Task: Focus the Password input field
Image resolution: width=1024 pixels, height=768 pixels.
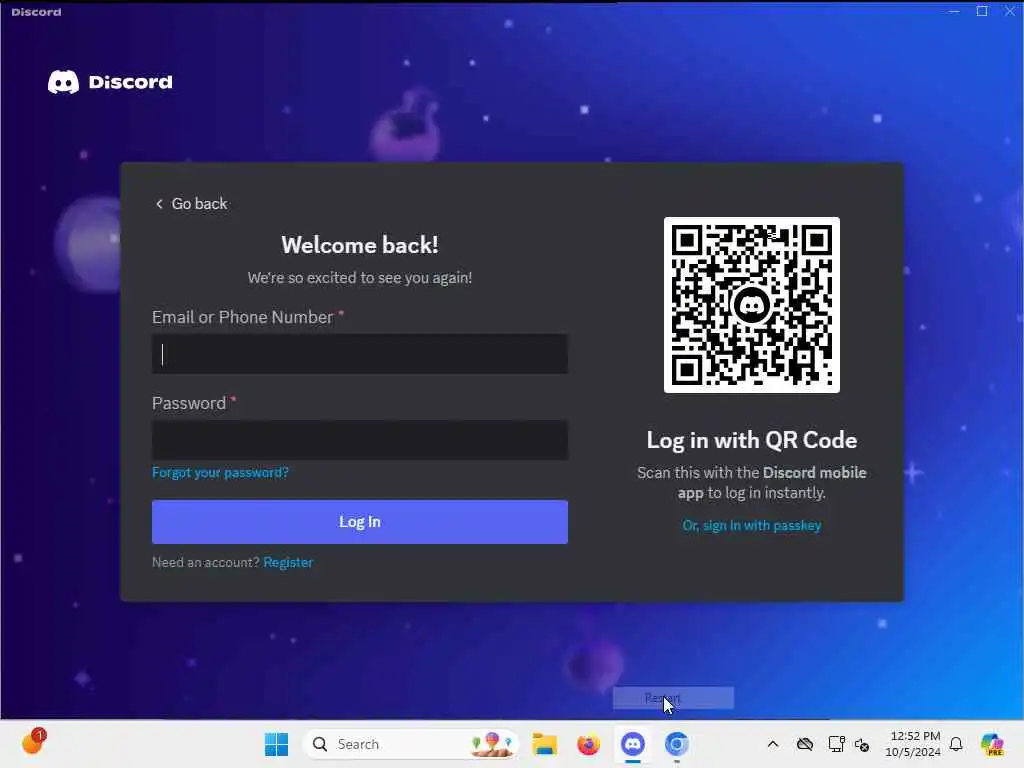Action: click(360, 440)
